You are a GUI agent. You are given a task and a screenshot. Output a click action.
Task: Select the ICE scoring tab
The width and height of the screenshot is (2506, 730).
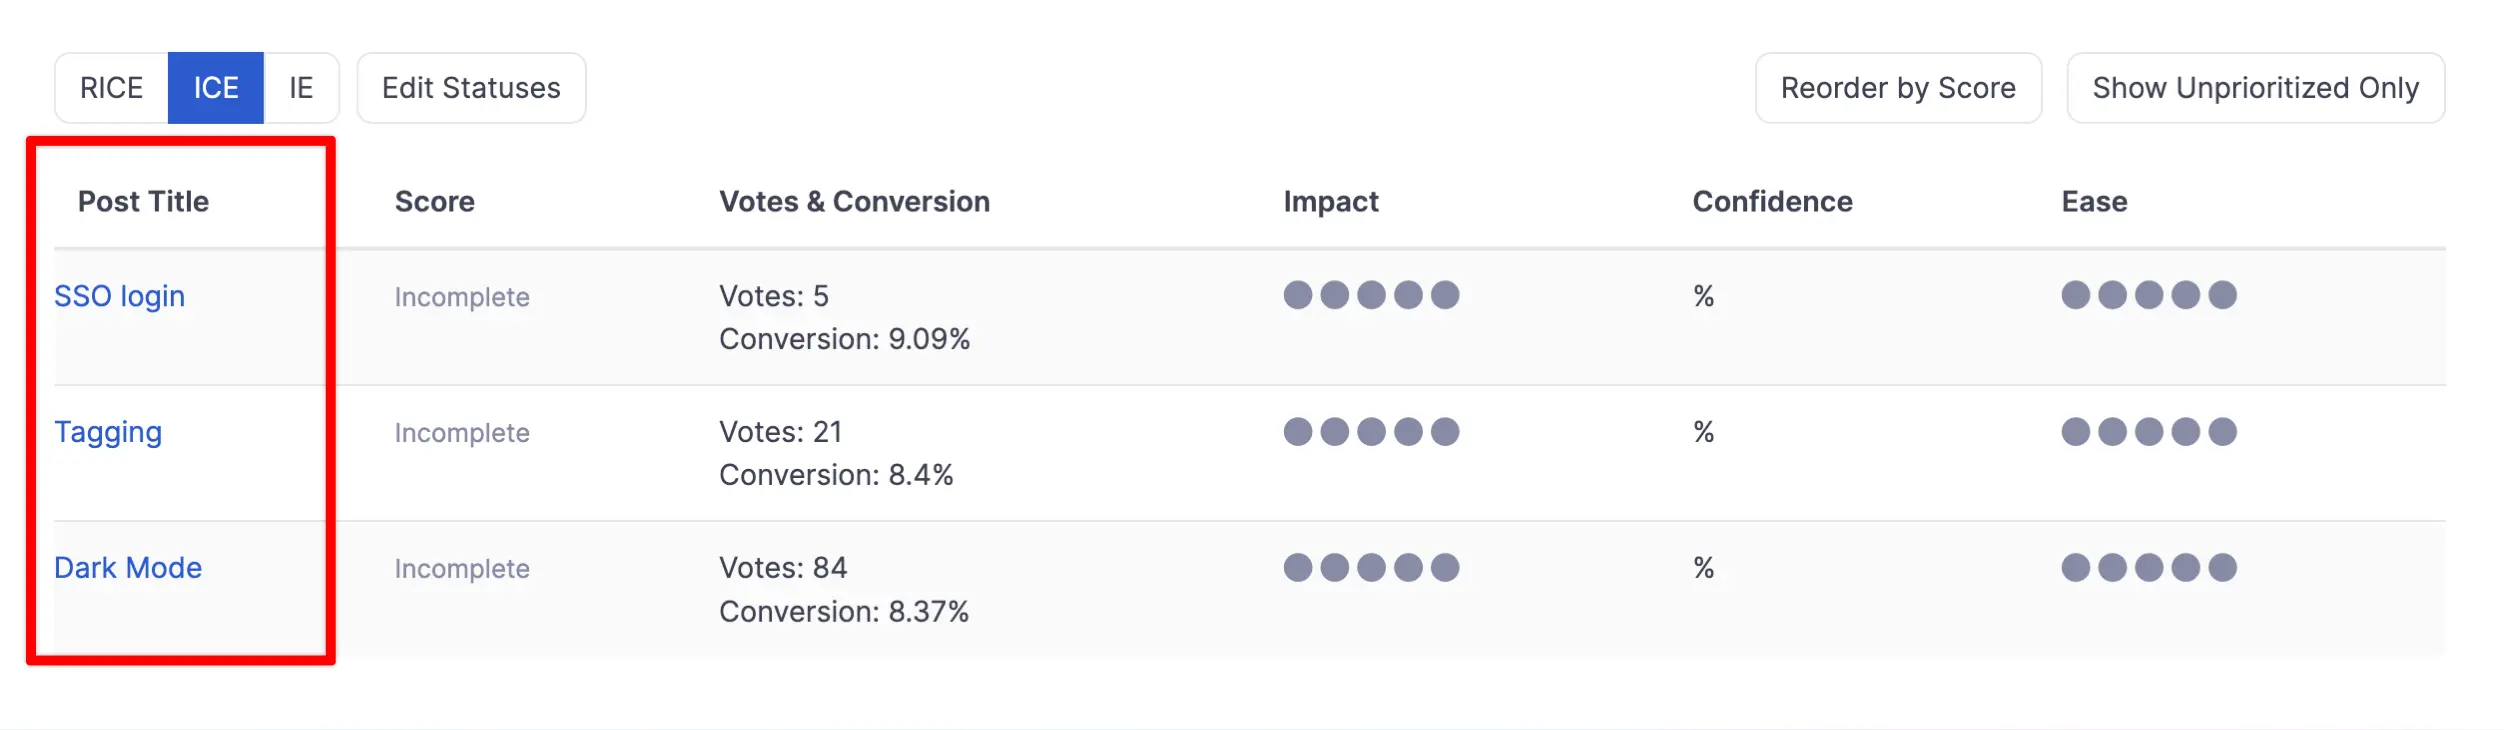pos(215,88)
